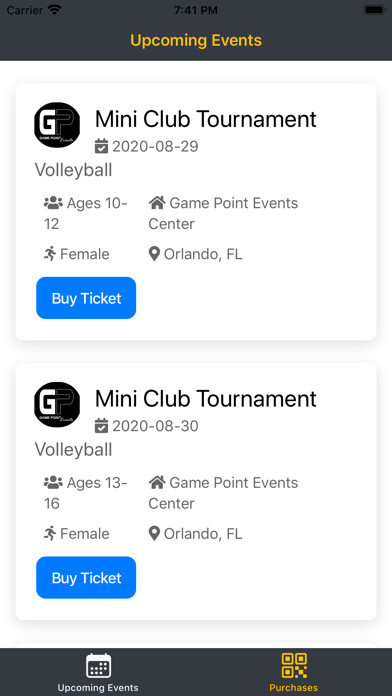Click calendar icon beside 2020-08-29

click(102, 146)
